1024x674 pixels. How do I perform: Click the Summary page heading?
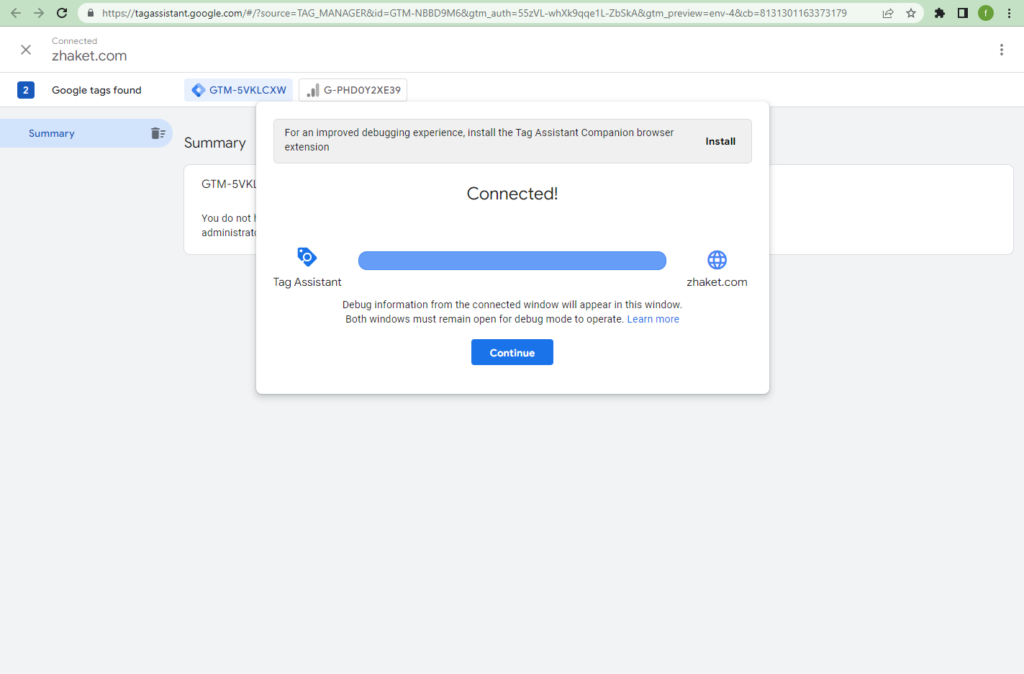[215, 143]
